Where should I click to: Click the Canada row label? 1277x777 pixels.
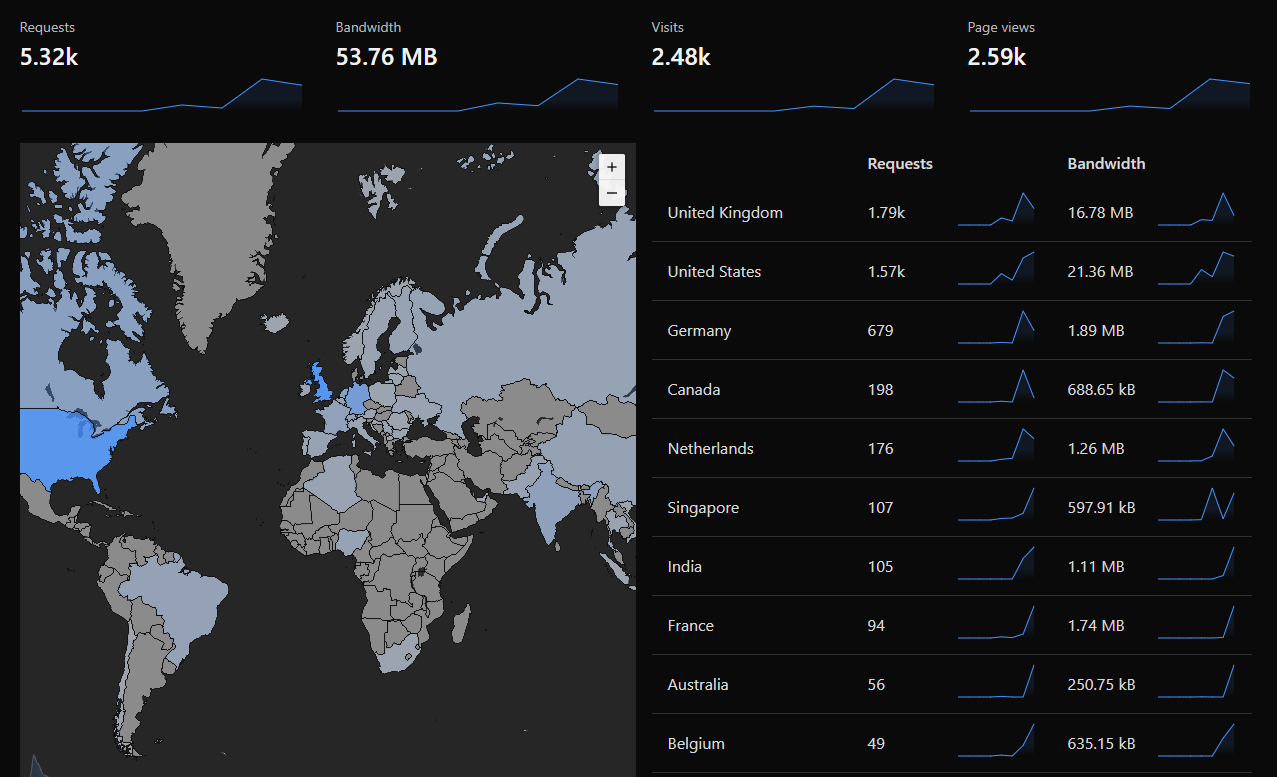pyautogui.click(x=694, y=389)
